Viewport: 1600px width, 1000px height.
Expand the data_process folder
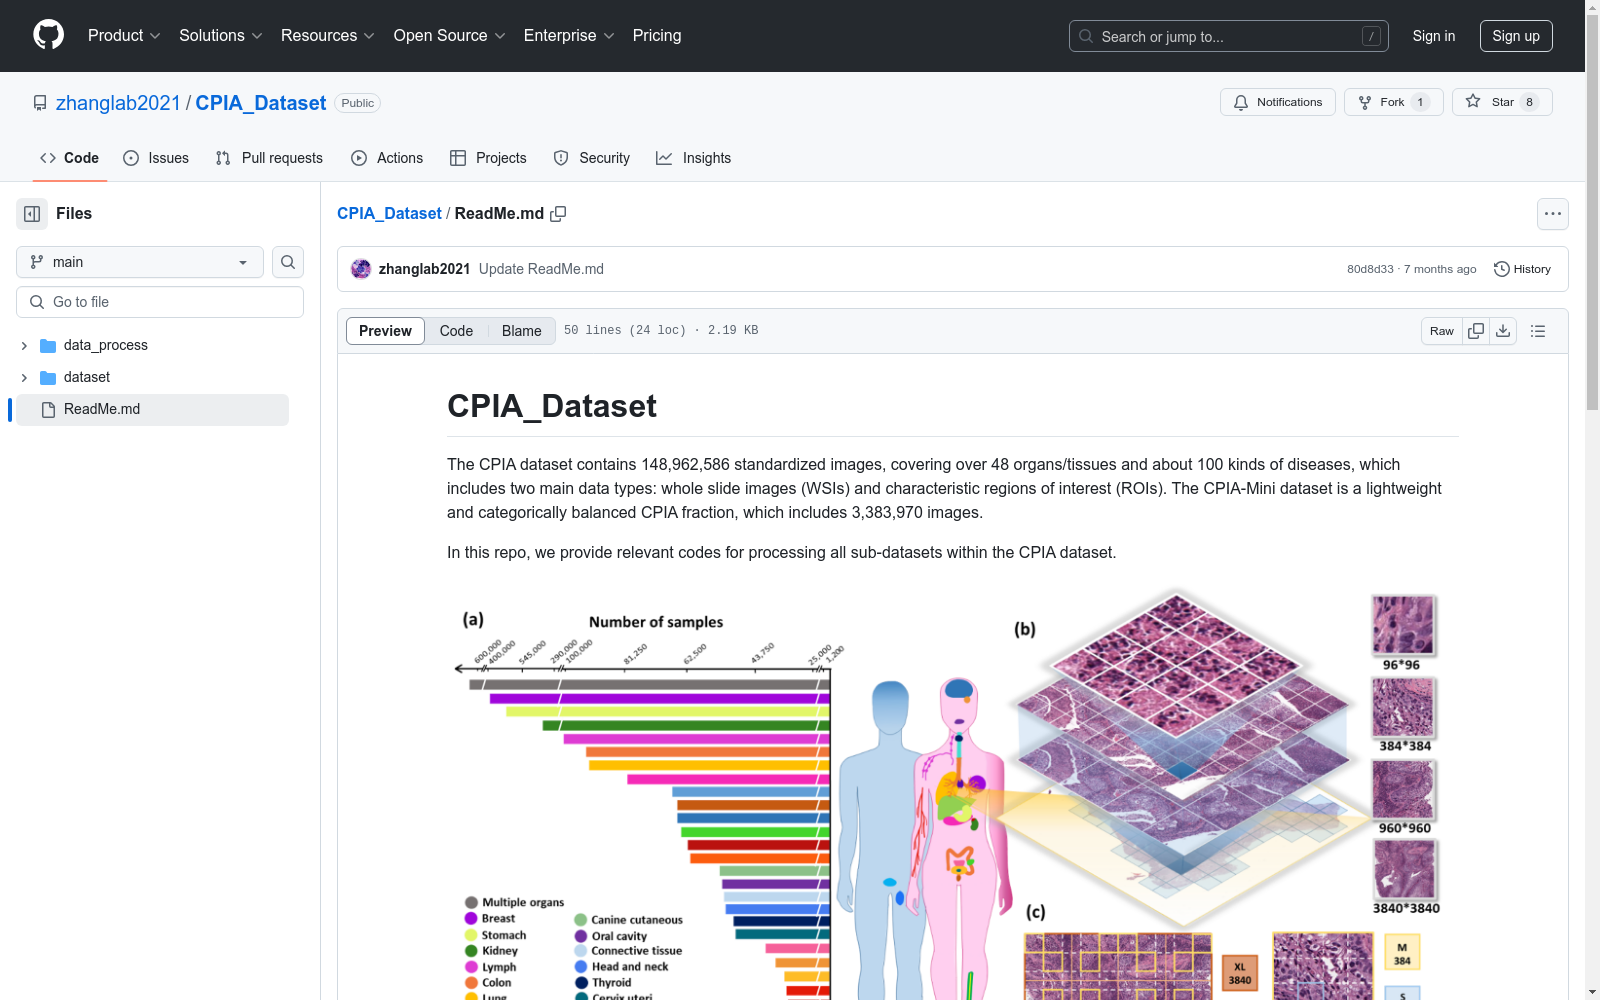[x=23, y=345]
